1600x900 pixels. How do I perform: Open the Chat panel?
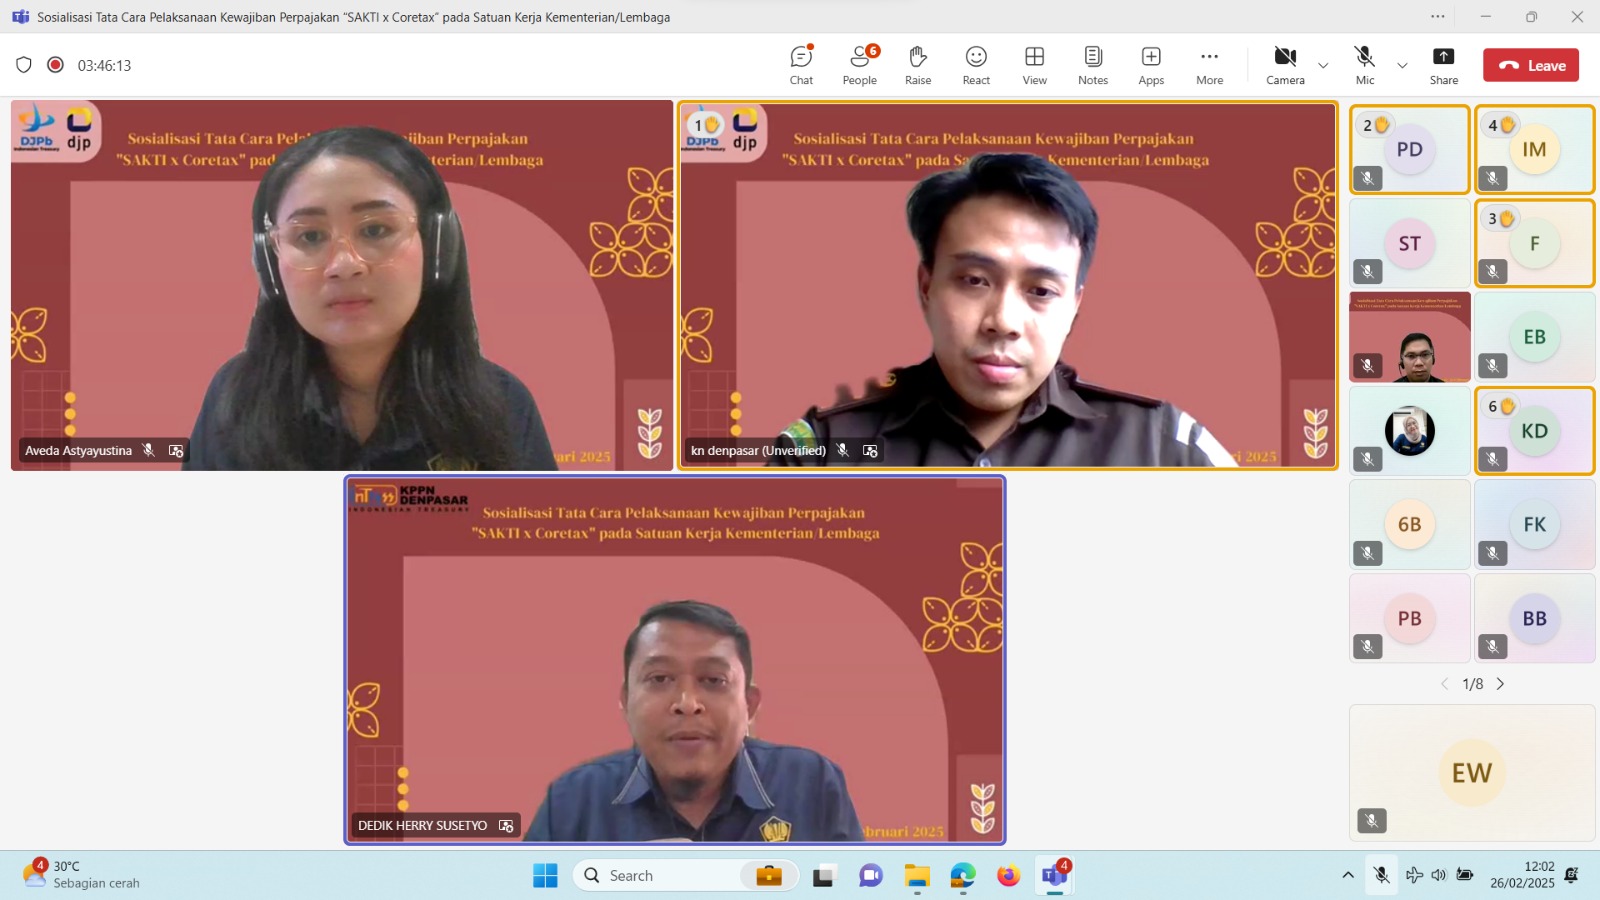[801, 66]
